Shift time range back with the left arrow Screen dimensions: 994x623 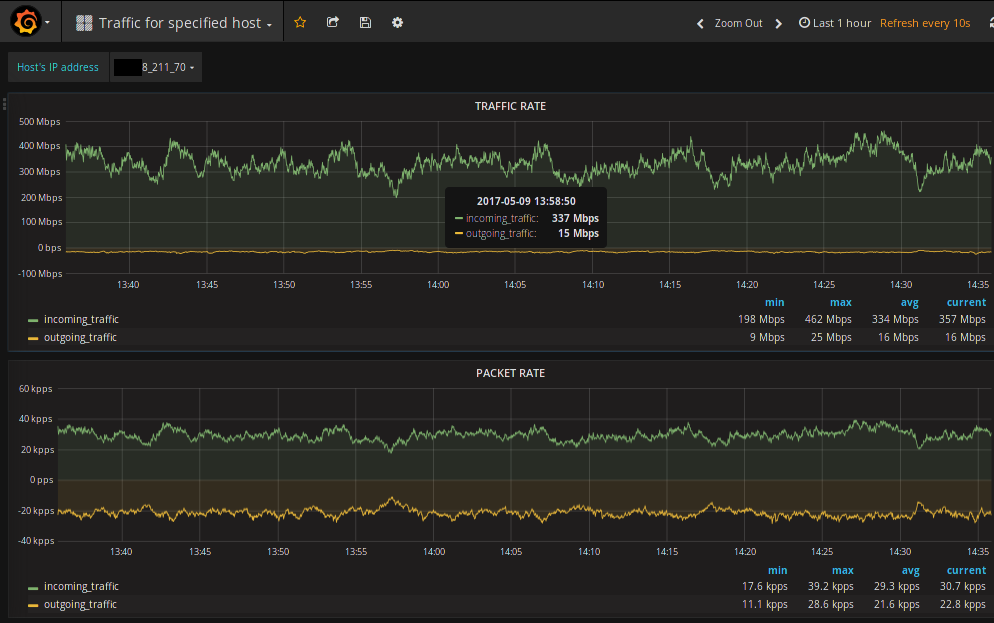coord(700,23)
